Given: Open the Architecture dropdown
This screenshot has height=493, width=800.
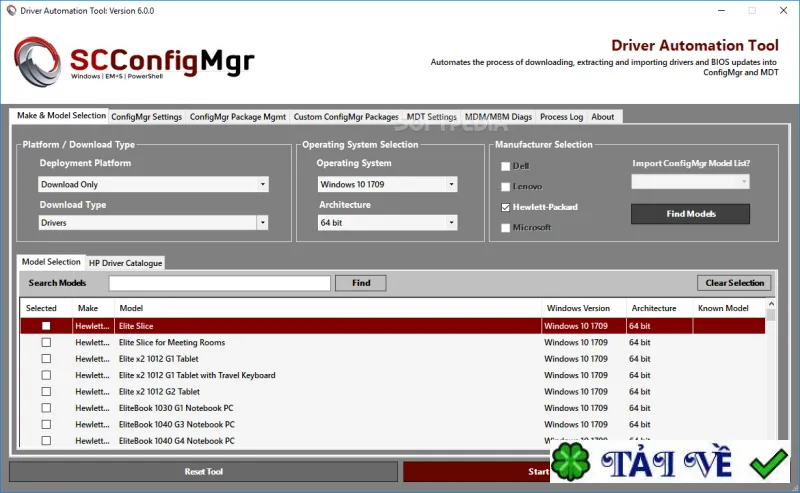Looking at the screenshot, I should (x=387, y=223).
